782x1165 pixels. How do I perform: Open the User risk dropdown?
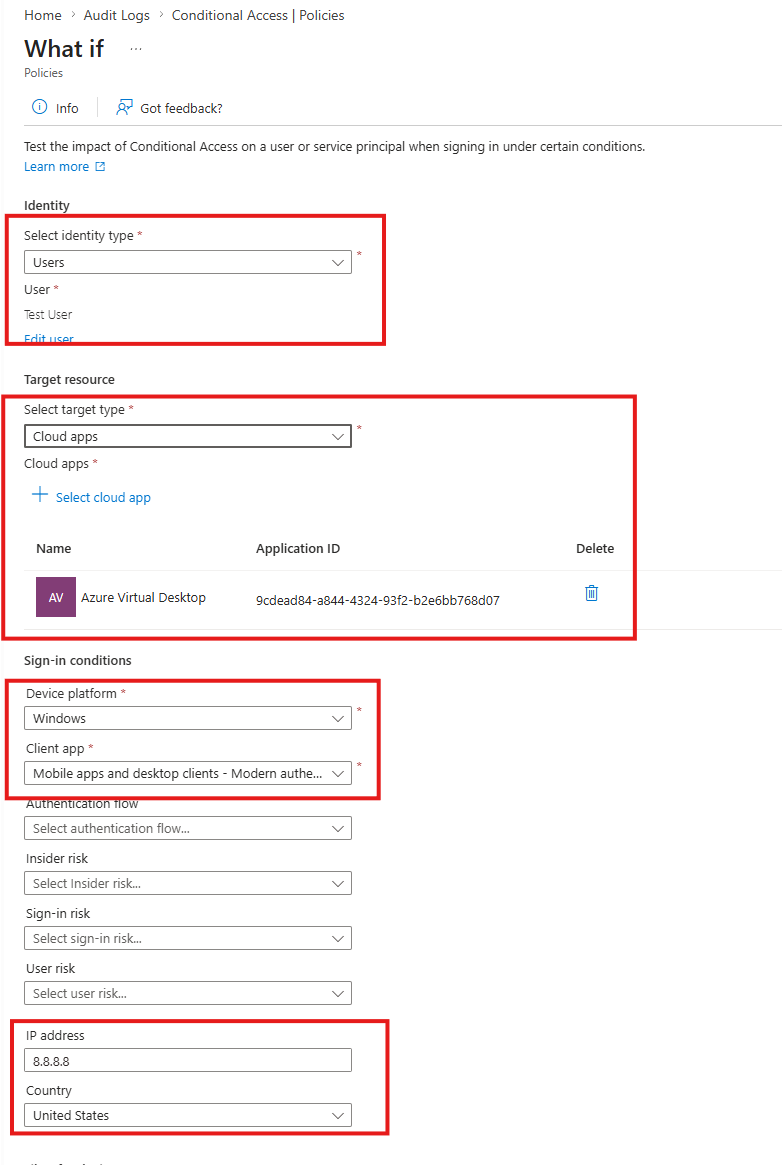[188, 993]
